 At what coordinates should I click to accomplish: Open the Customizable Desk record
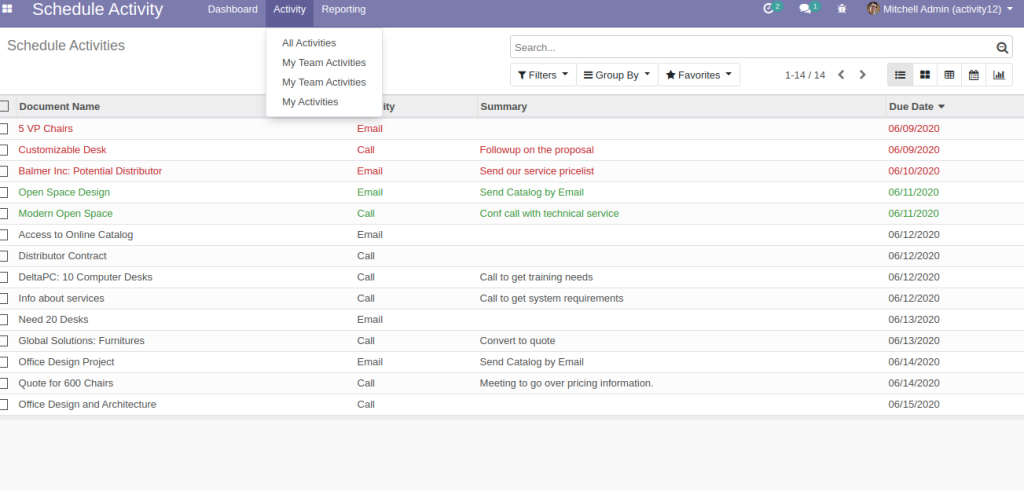pyautogui.click(x=62, y=150)
